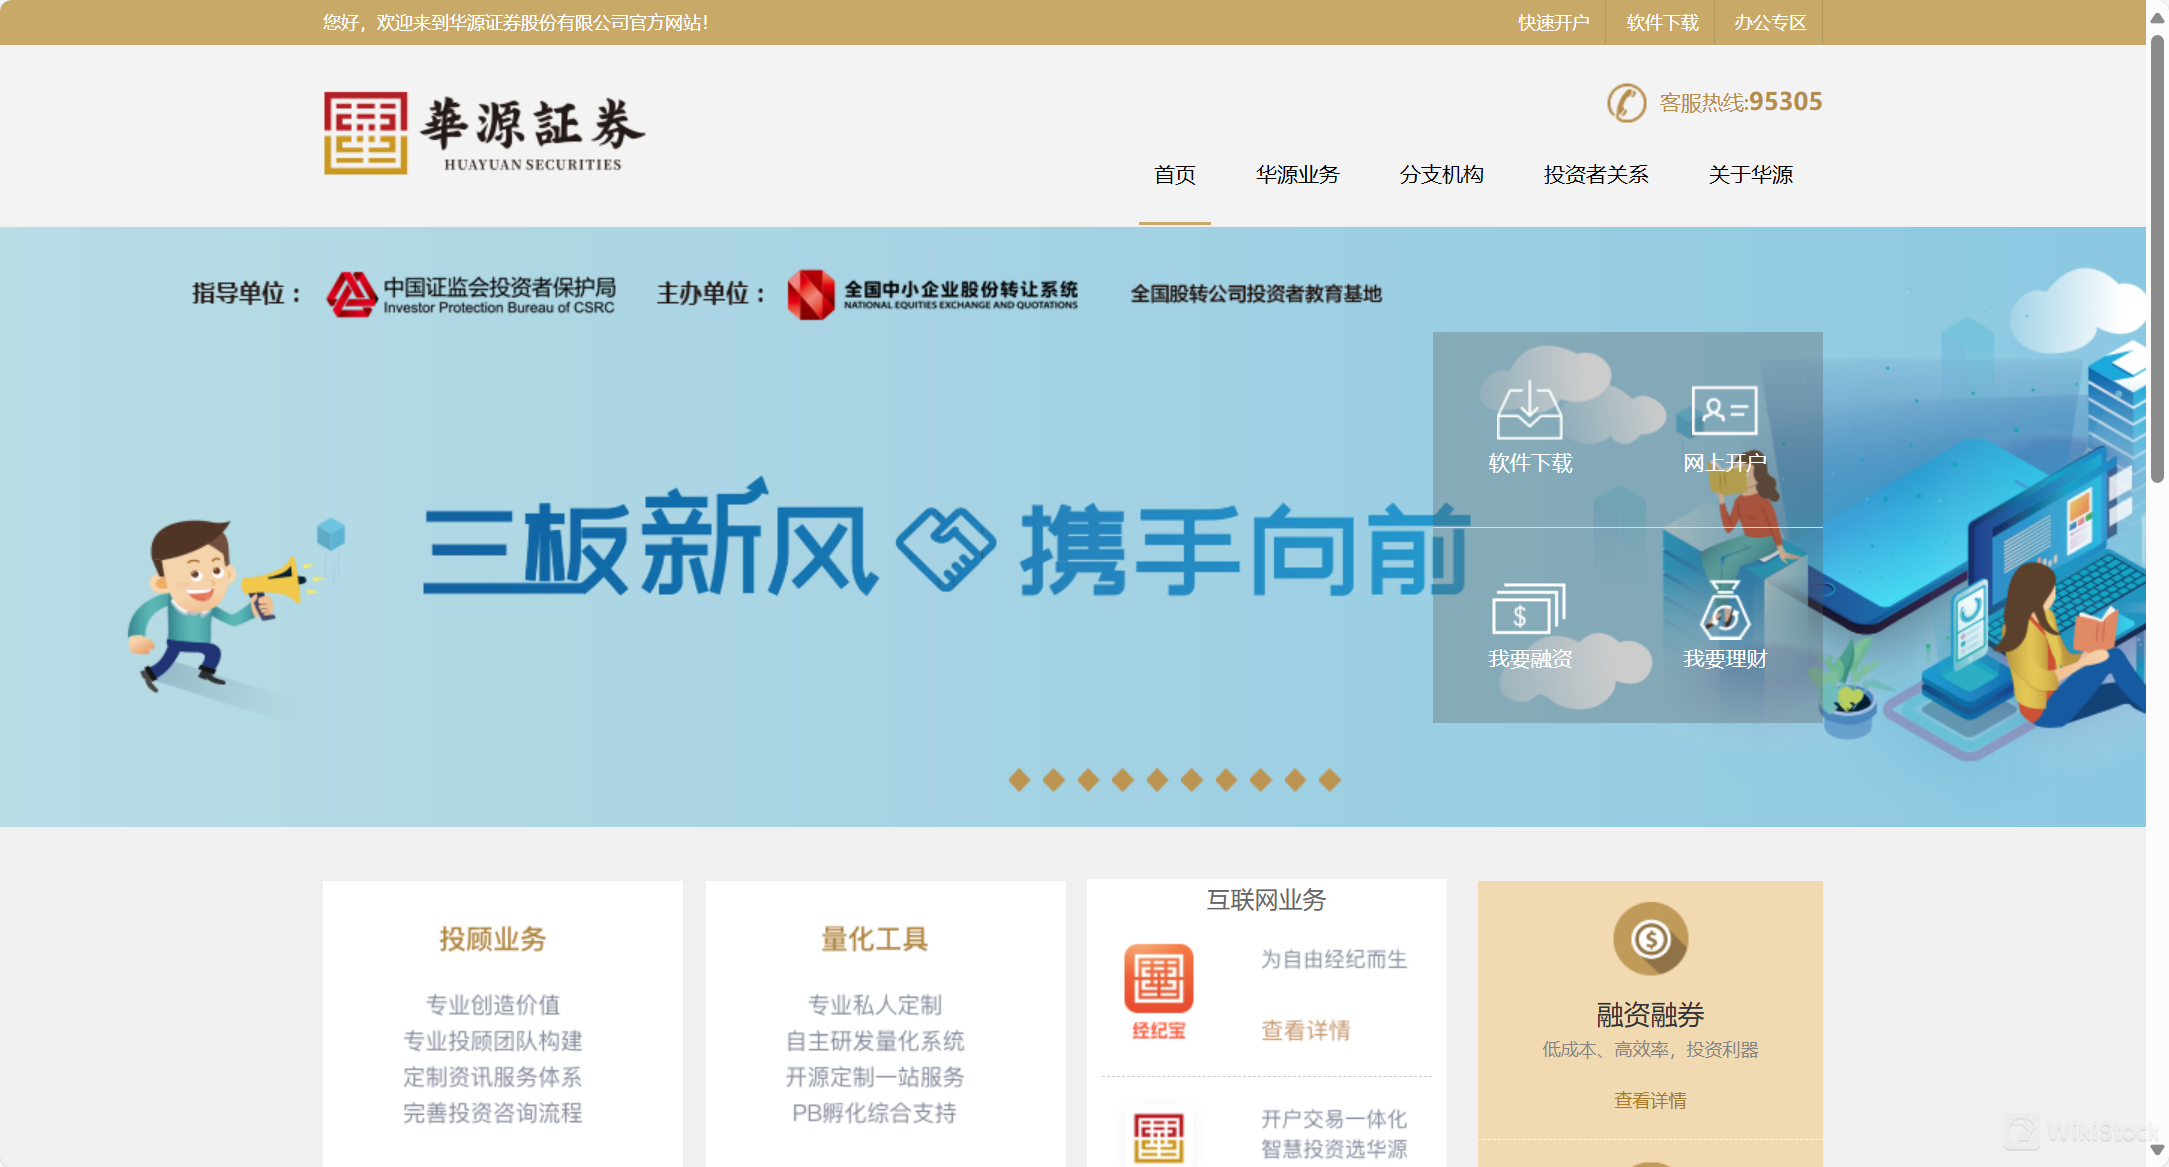Select the 我要融资 money icon
The image size is (2169, 1167).
click(1529, 608)
